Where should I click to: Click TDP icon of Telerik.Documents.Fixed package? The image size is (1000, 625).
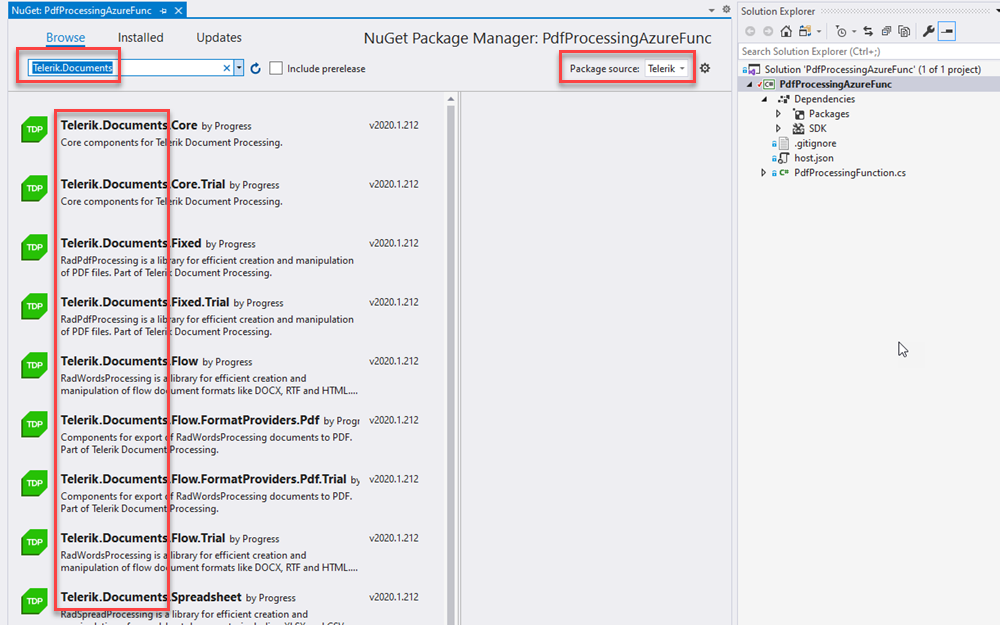(34, 247)
